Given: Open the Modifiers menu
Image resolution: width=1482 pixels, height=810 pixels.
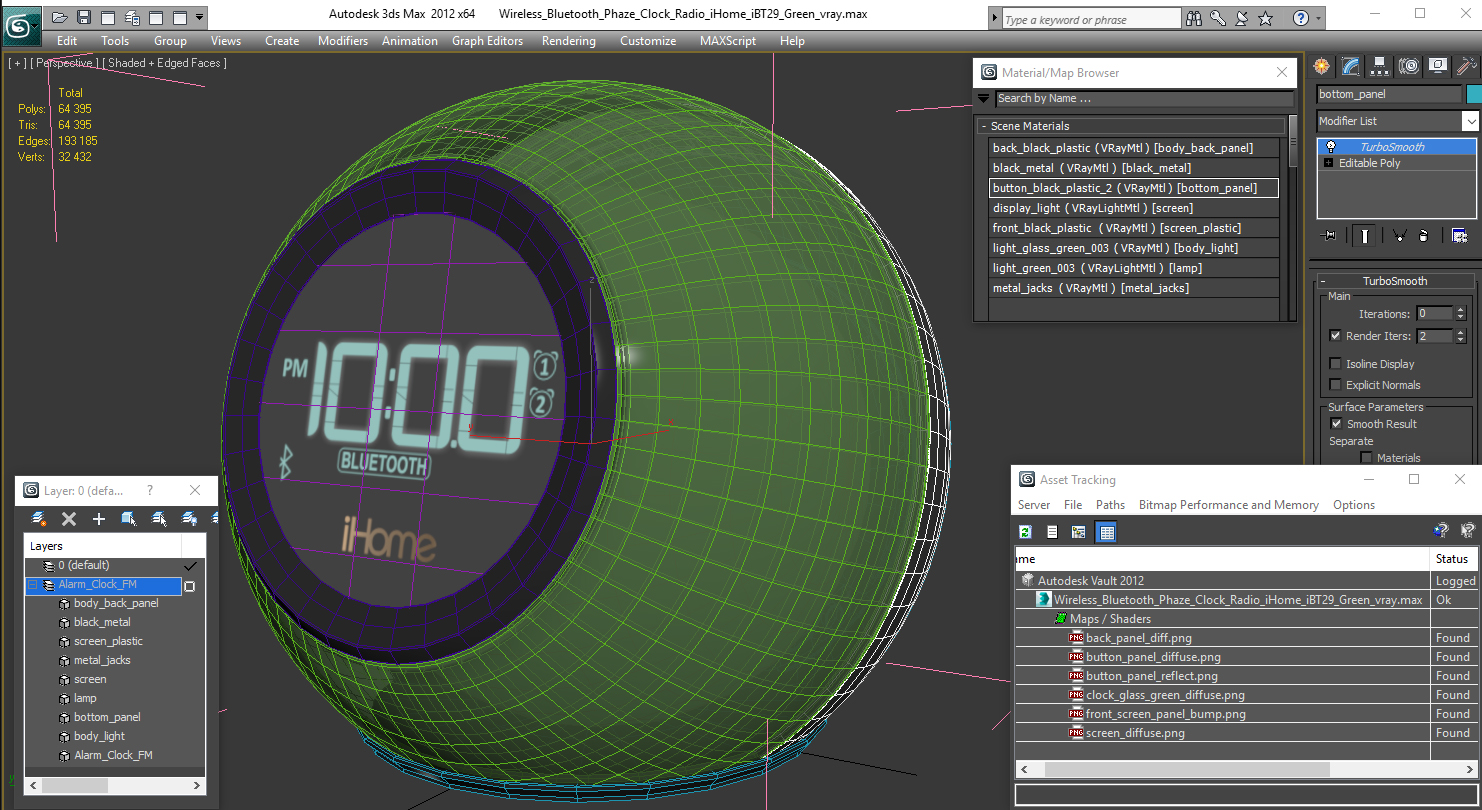Looking at the screenshot, I should pyautogui.click(x=343, y=41).
